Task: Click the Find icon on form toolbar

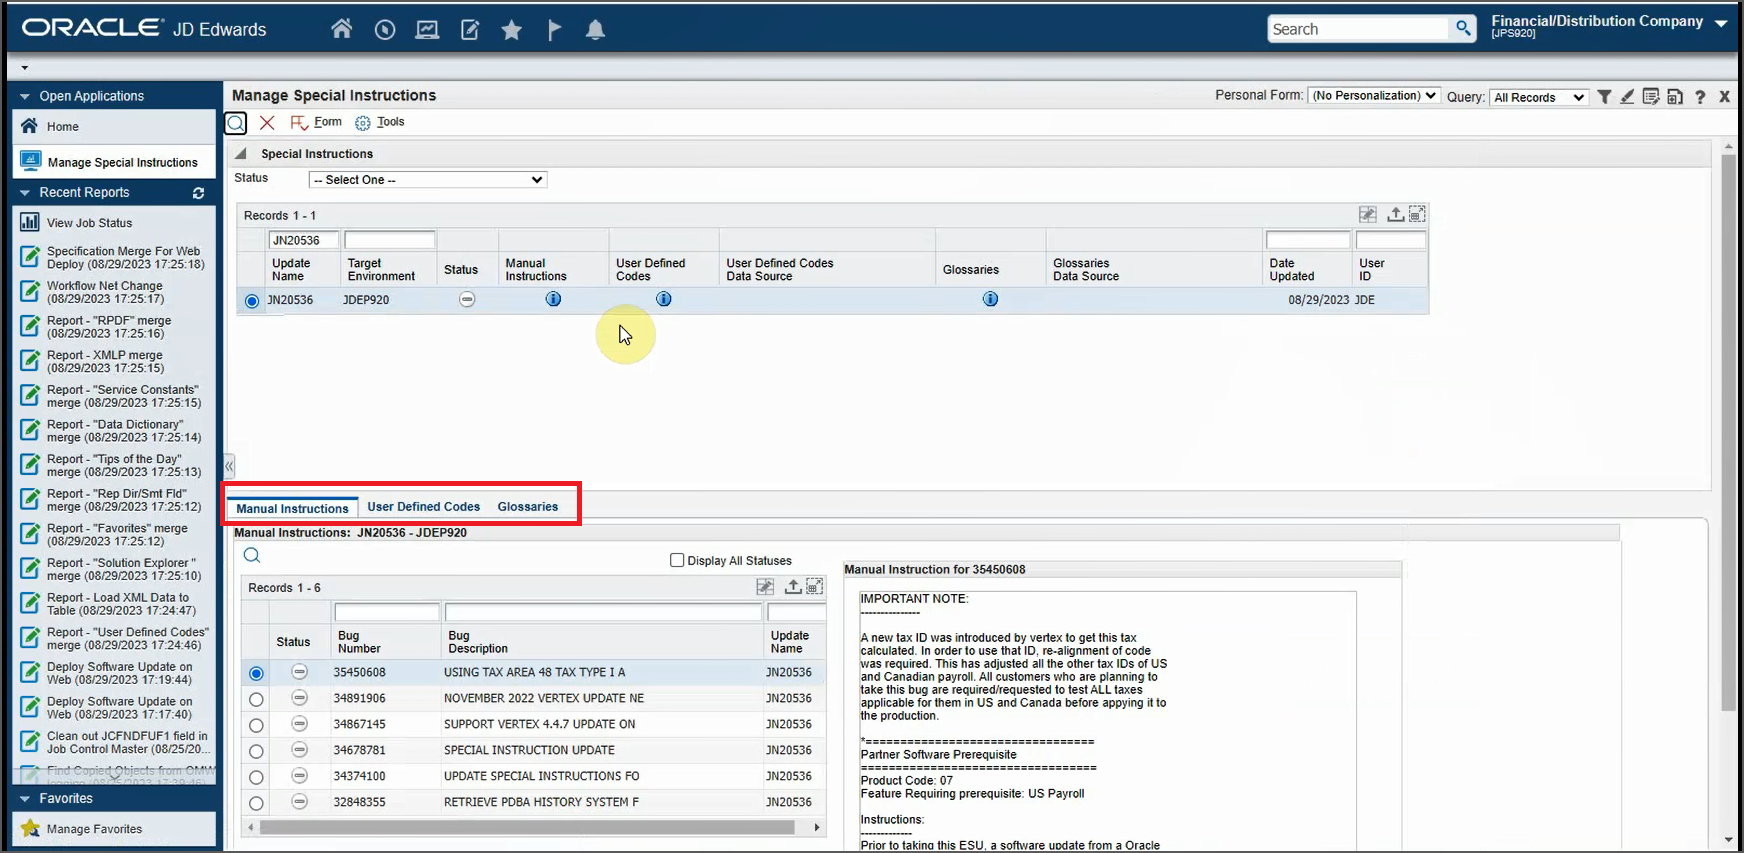Action: click(x=235, y=123)
